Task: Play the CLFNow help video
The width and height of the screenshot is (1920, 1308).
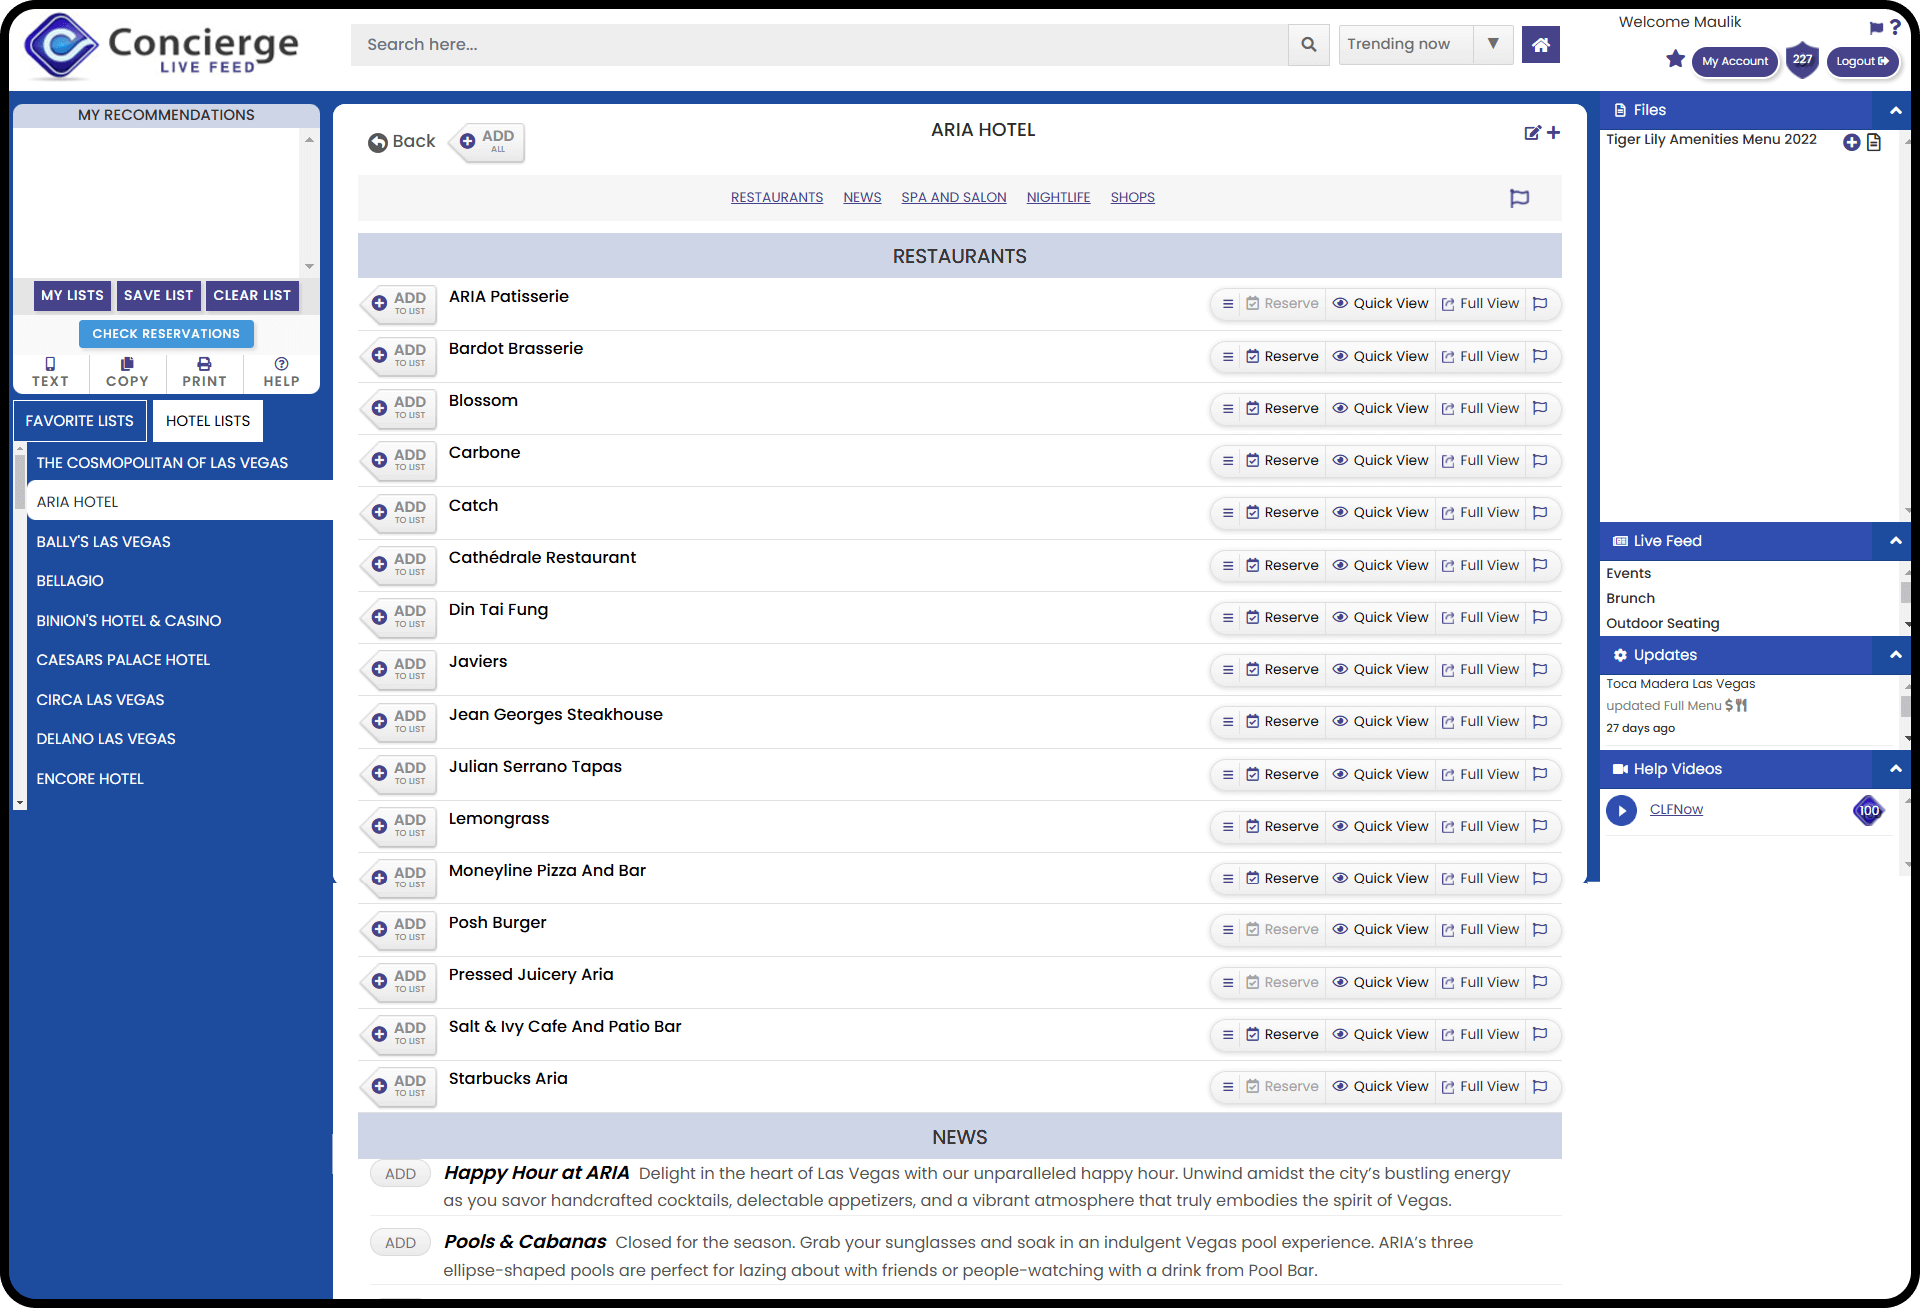Action: 1621,810
